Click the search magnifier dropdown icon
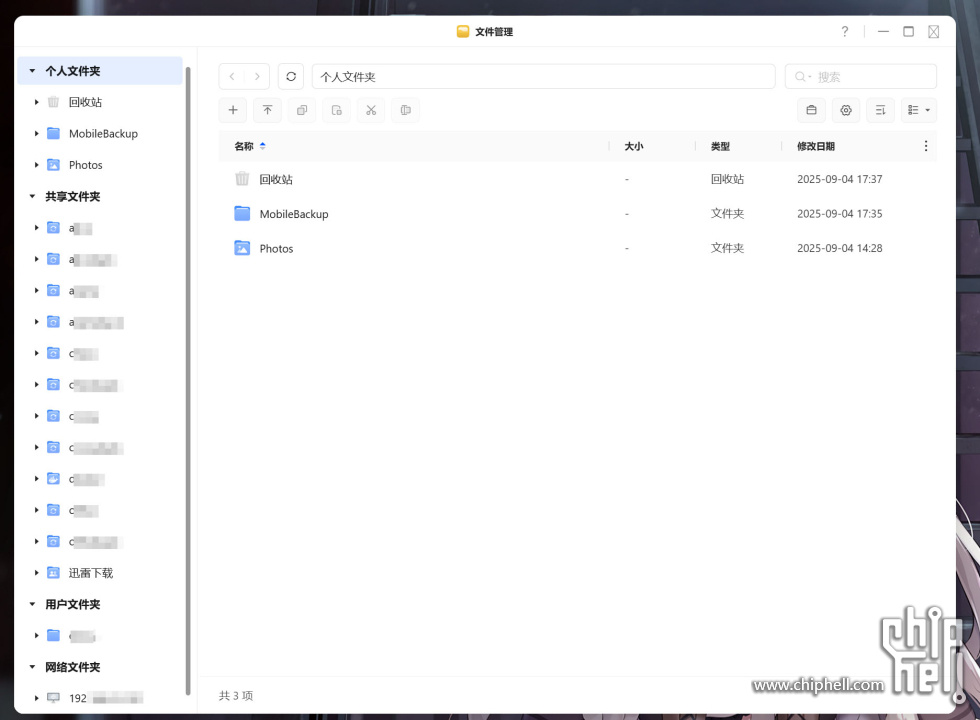980x720 pixels. click(x=802, y=77)
